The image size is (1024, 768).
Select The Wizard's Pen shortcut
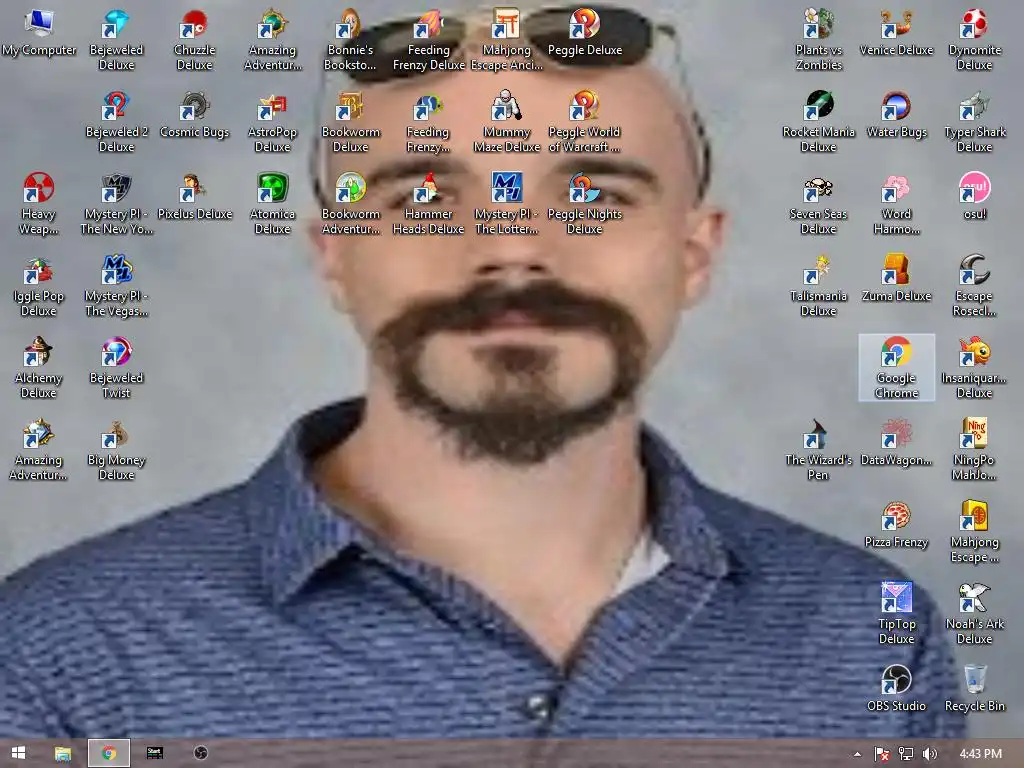pos(818,450)
